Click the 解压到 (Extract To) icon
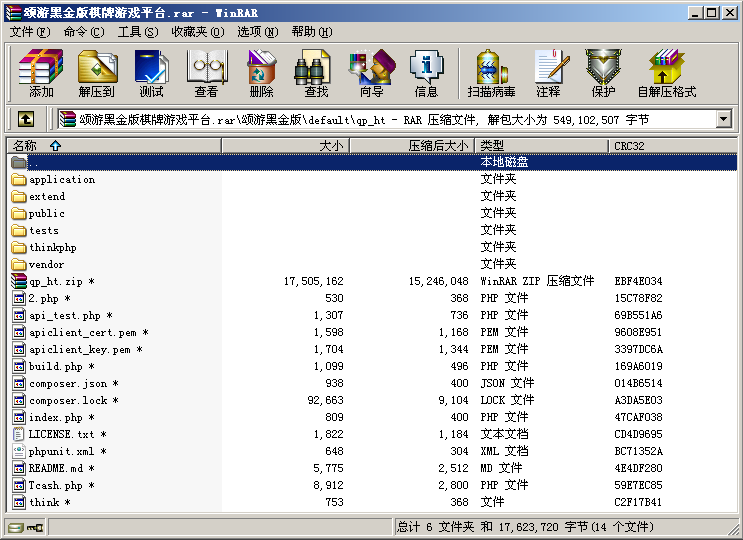The height and width of the screenshot is (540, 743). (x=96, y=74)
